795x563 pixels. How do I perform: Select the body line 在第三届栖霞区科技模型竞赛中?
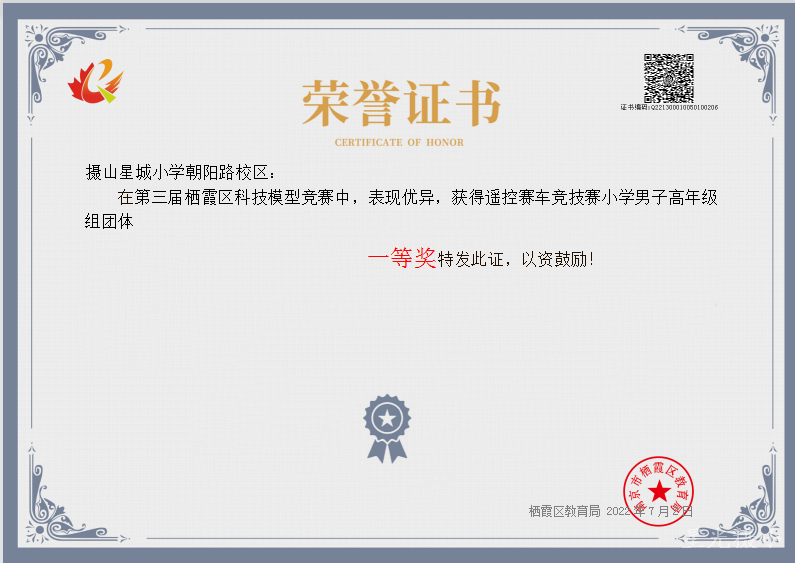233,197
